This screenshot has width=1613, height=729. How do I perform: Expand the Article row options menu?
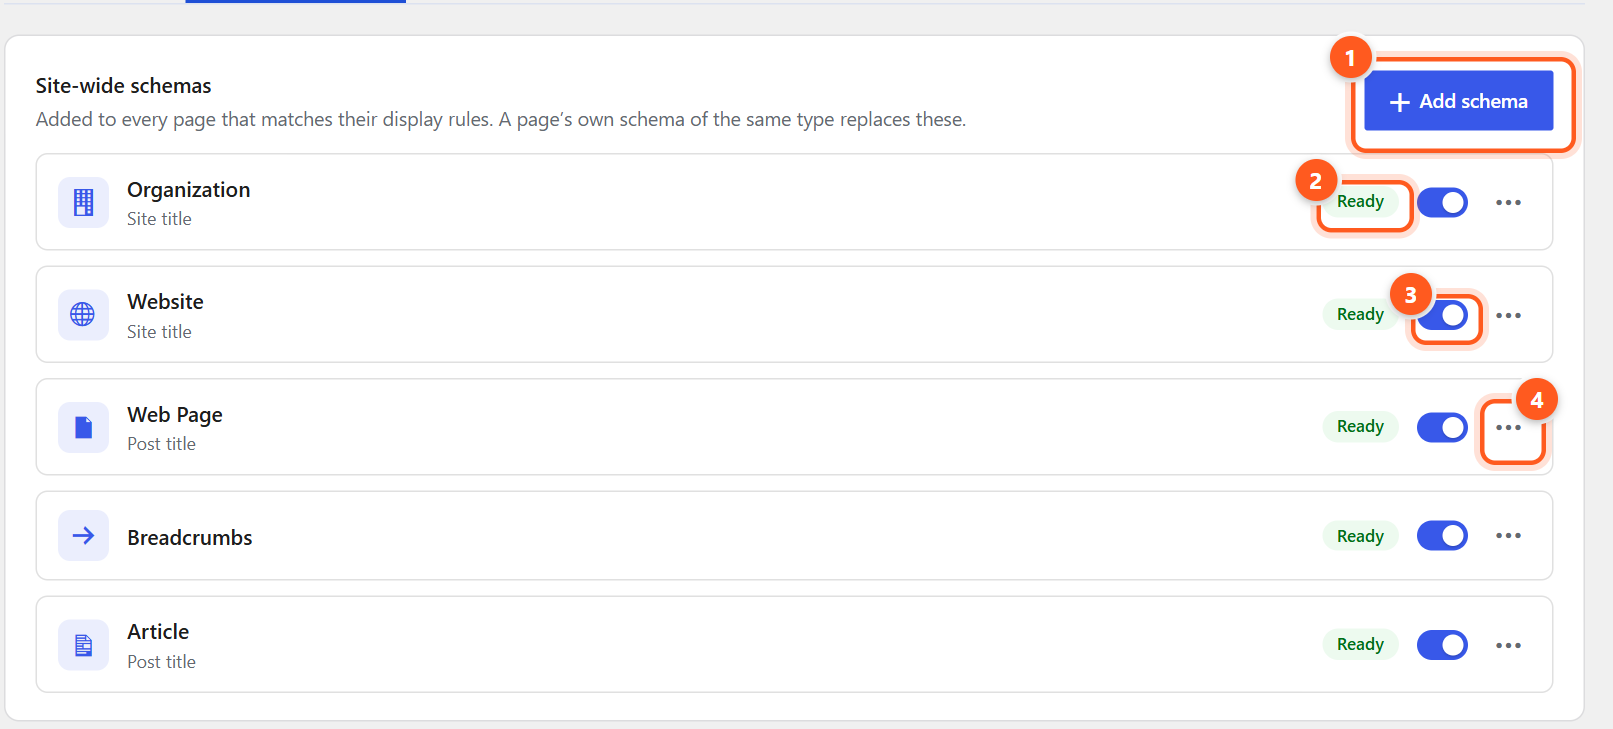point(1508,645)
